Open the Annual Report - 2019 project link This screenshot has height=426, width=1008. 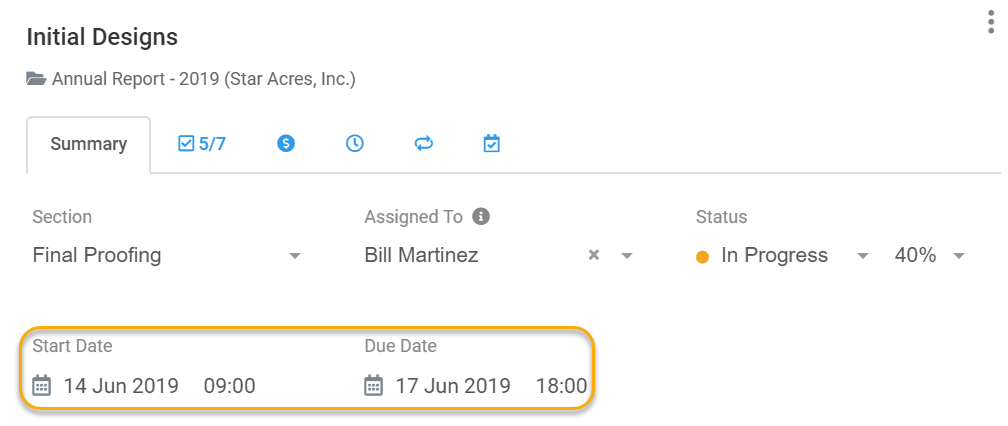pos(204,80)
